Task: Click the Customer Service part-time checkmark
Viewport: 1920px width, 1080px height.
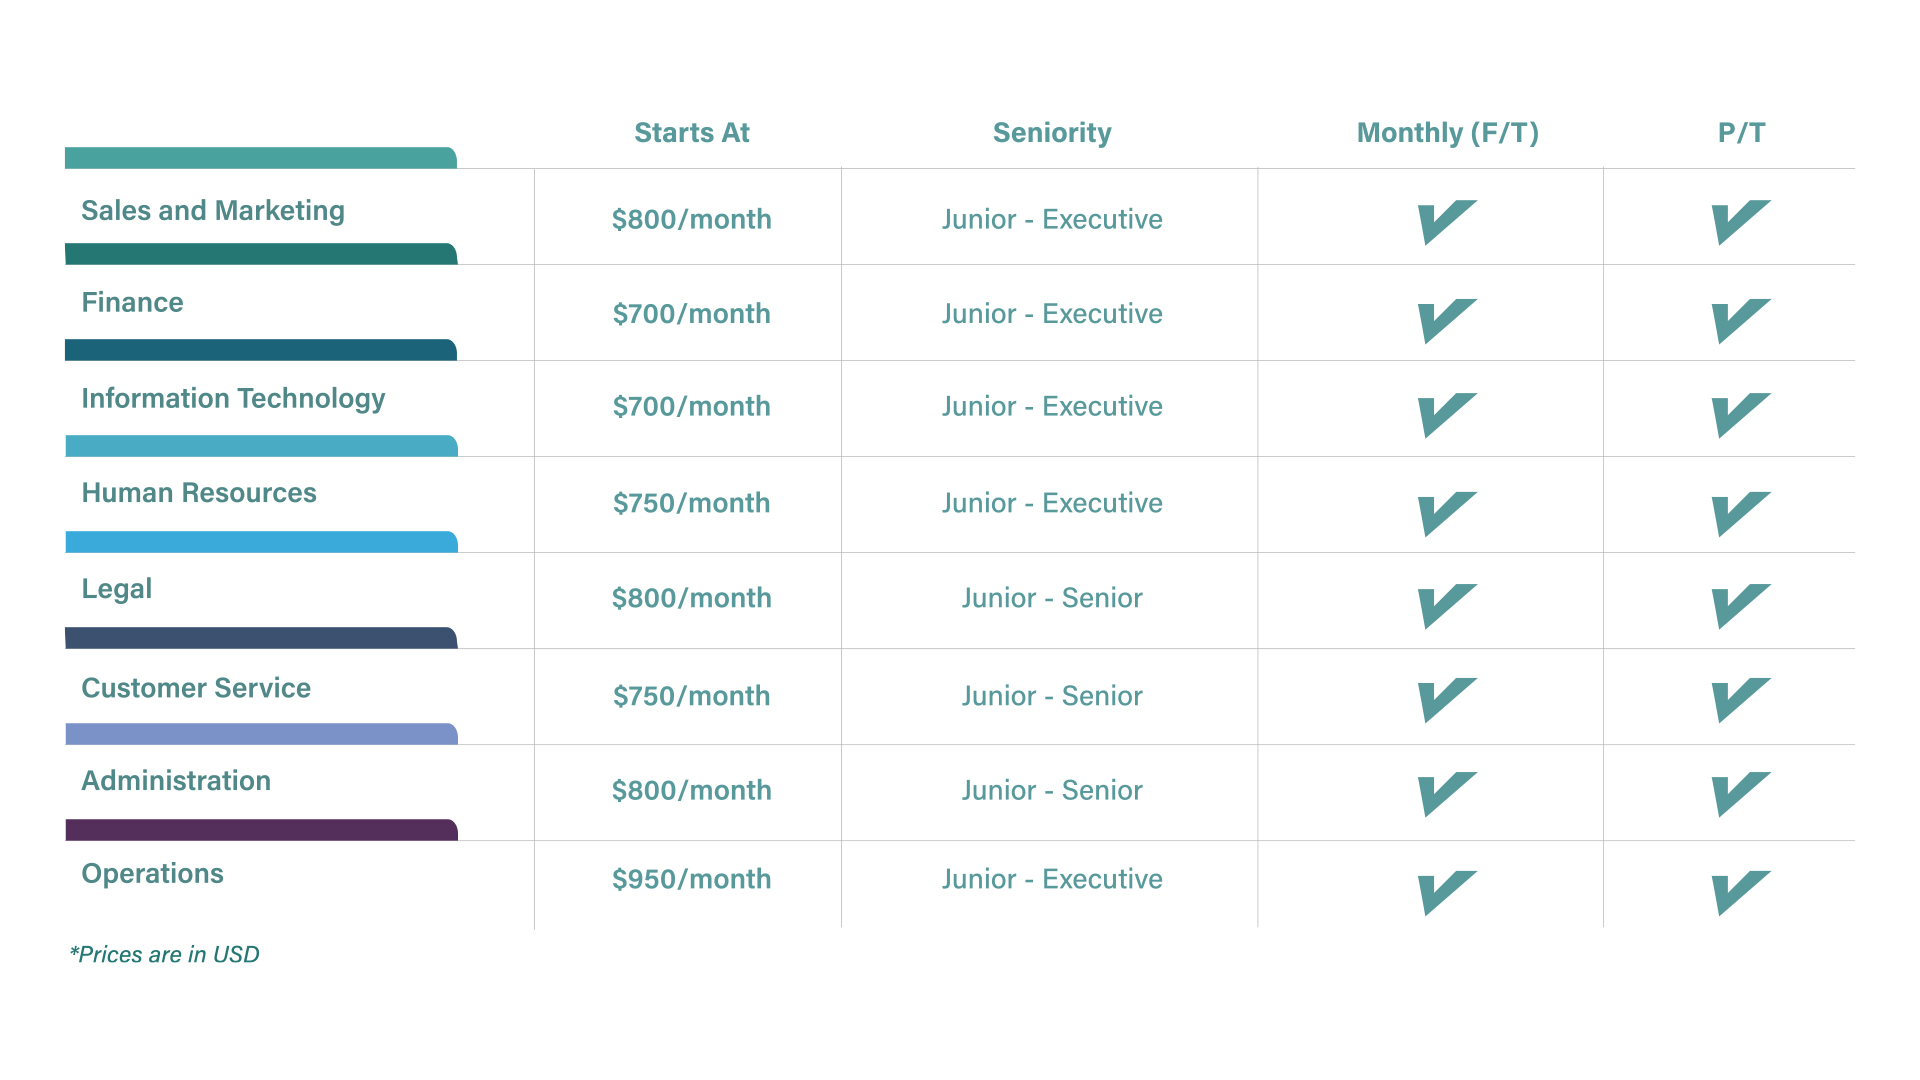Action: [x=1740, y=699]
